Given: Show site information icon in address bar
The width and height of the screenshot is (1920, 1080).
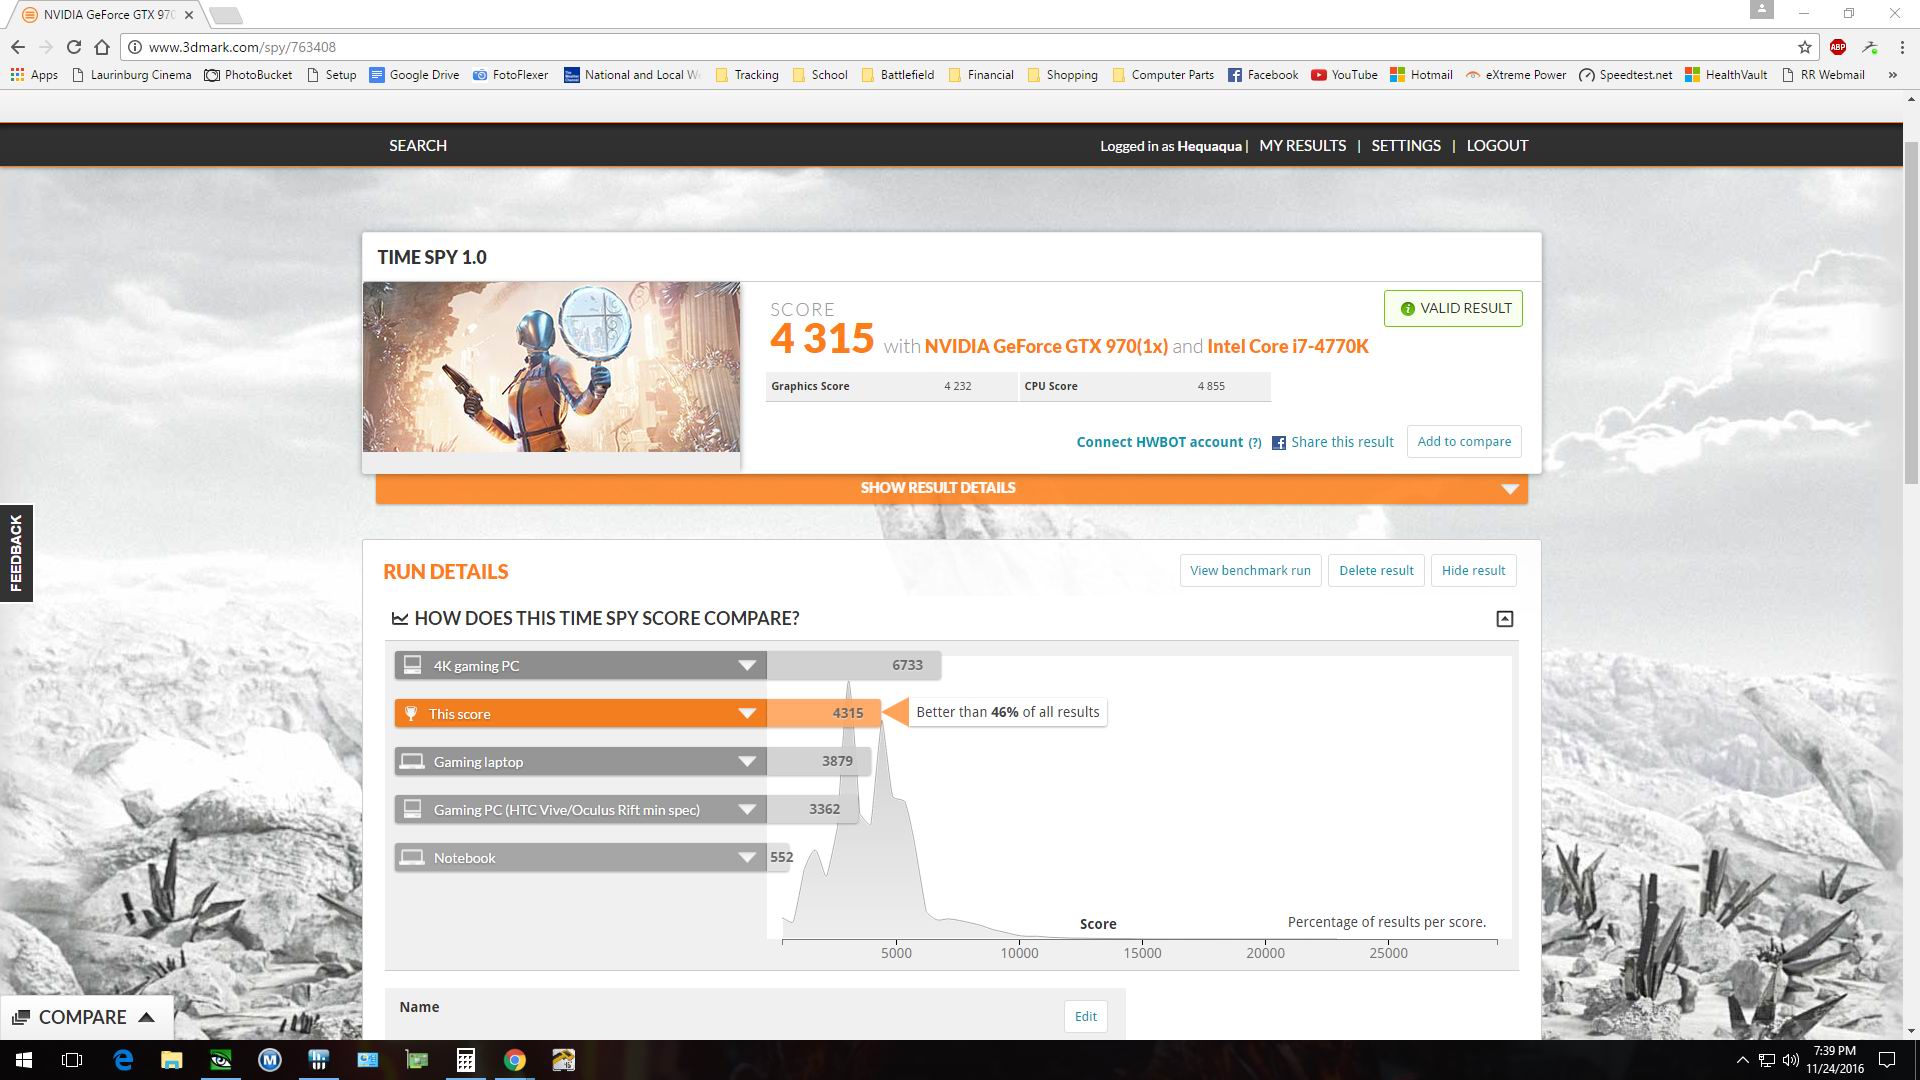Looking at the screenshot, I should [x=135, y=47].
